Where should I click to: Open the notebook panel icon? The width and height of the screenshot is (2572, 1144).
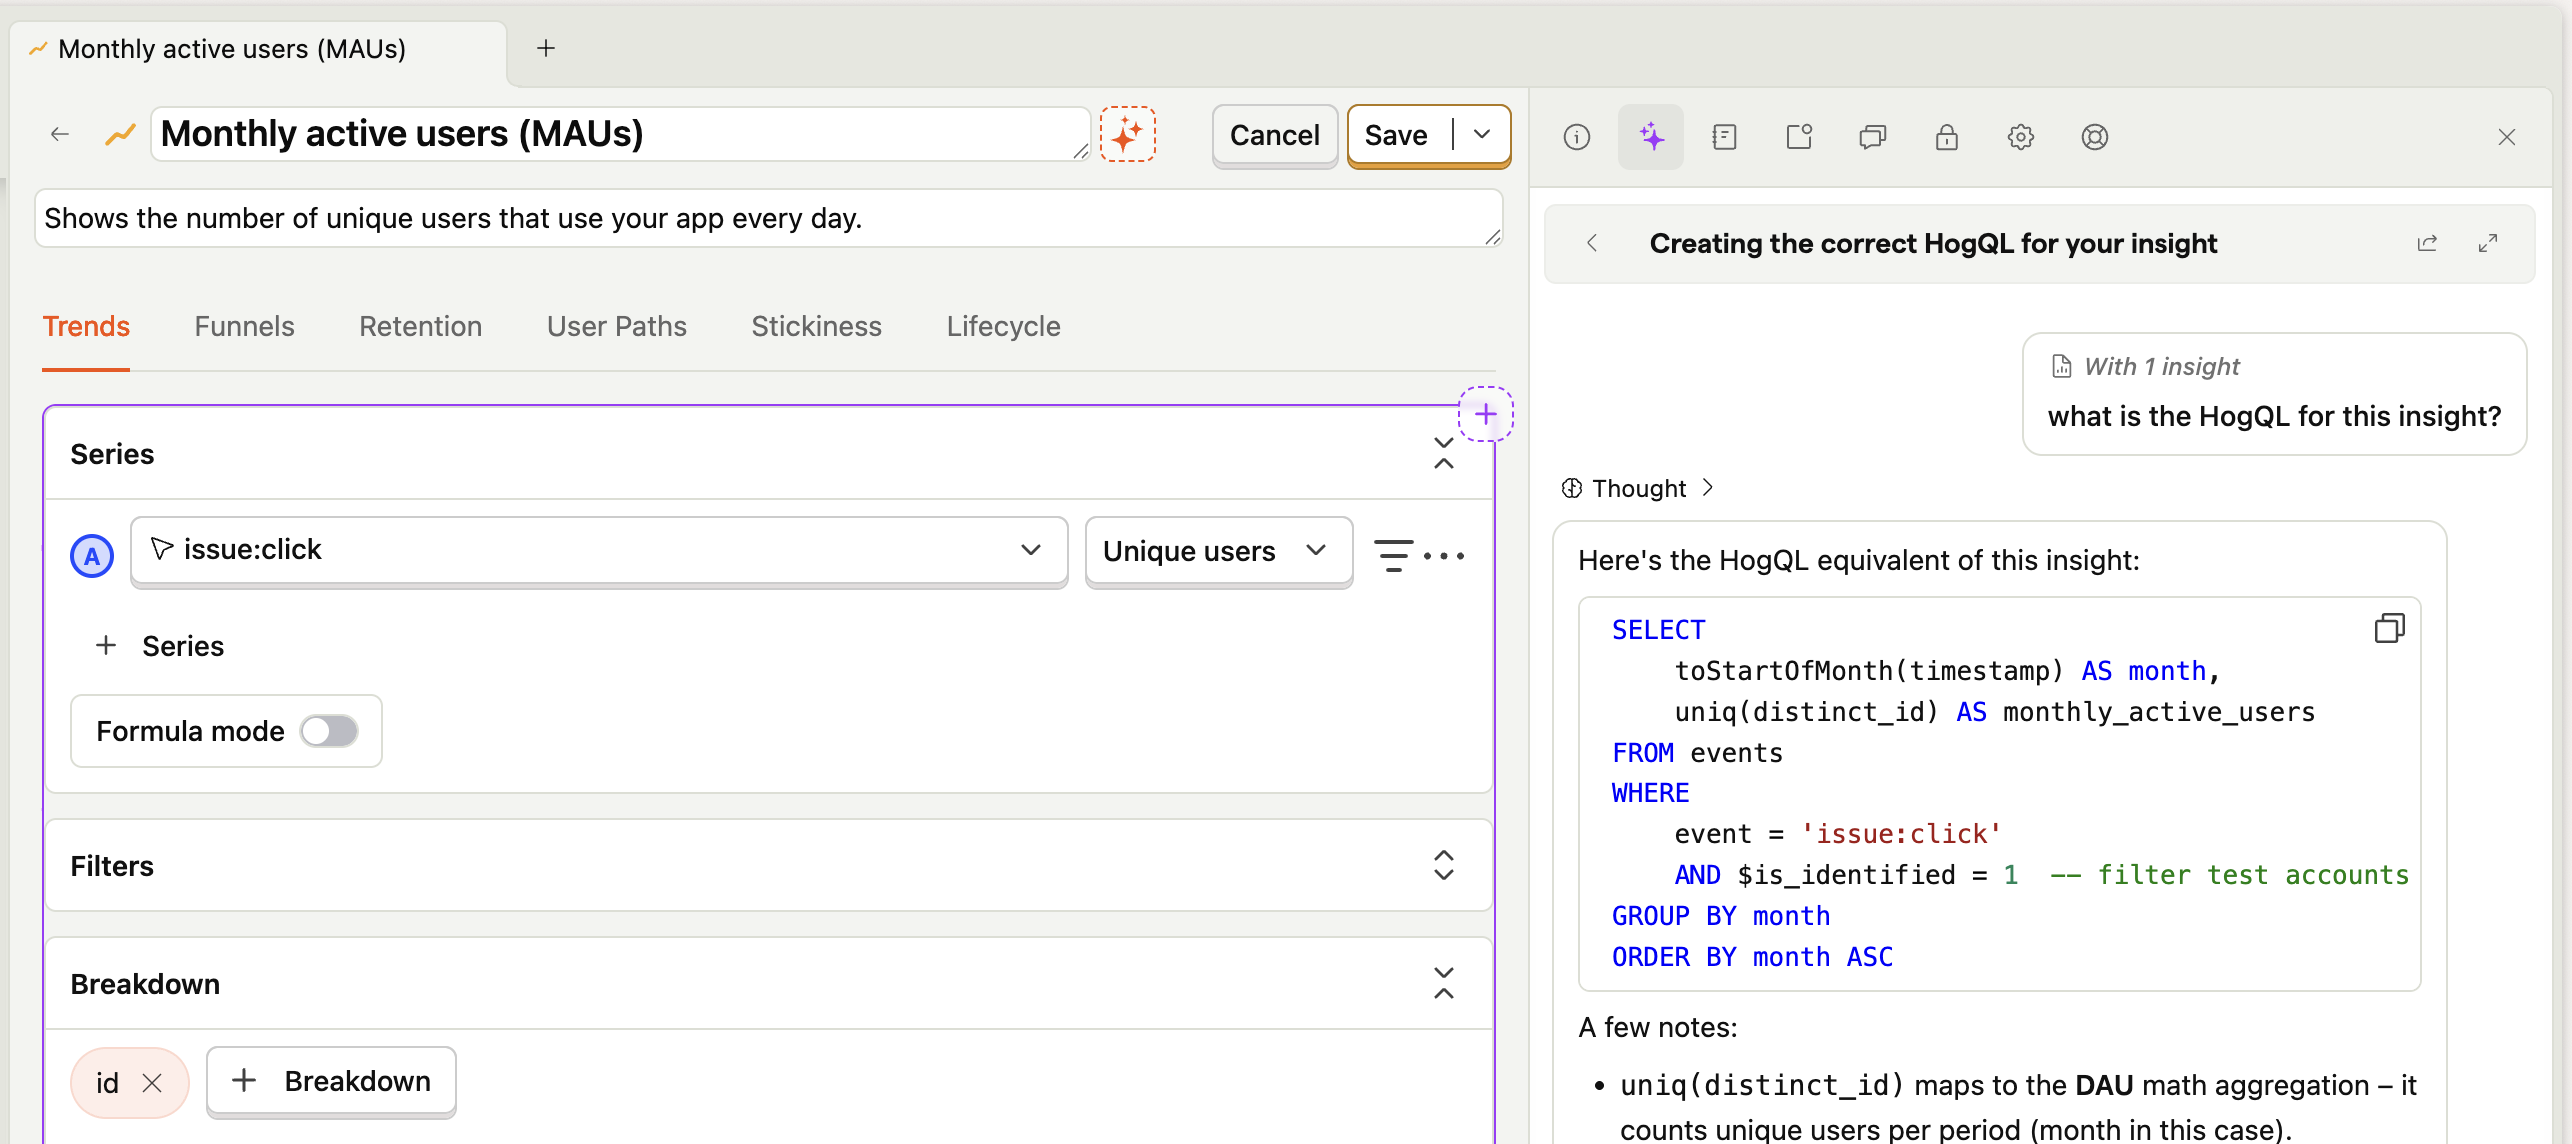coord(1725,137)
